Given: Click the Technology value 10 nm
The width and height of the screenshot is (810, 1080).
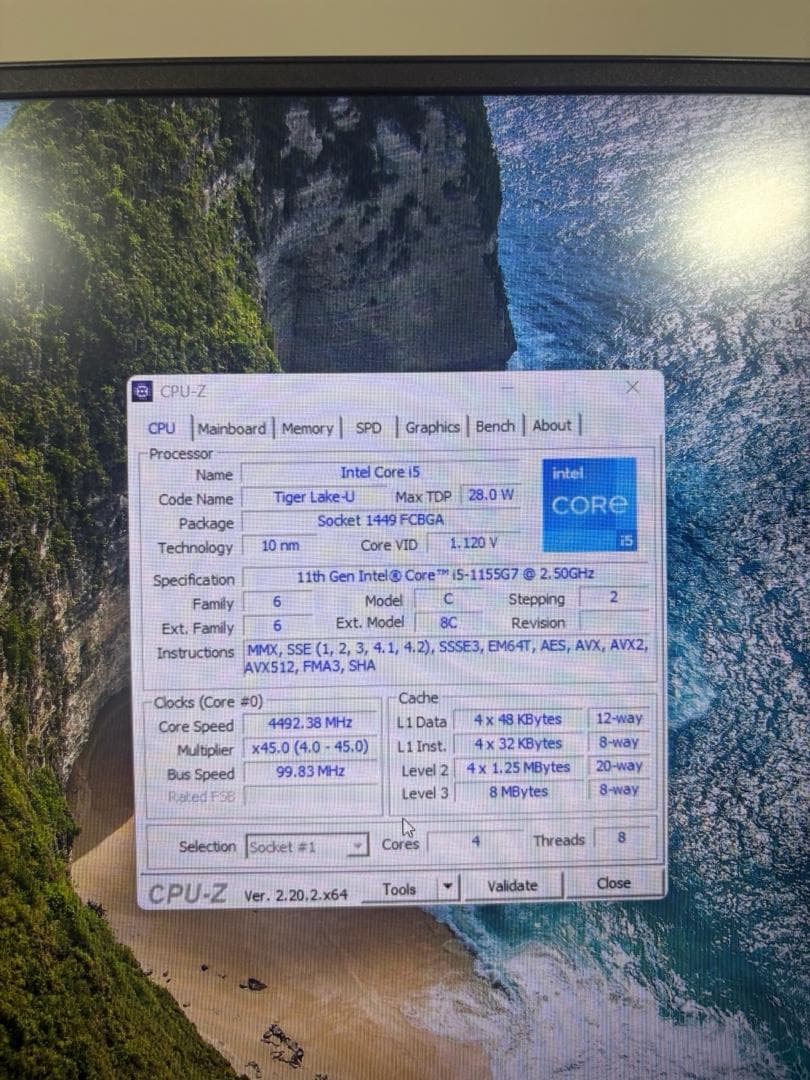Looking at the screenshot, I should (280, 546).
